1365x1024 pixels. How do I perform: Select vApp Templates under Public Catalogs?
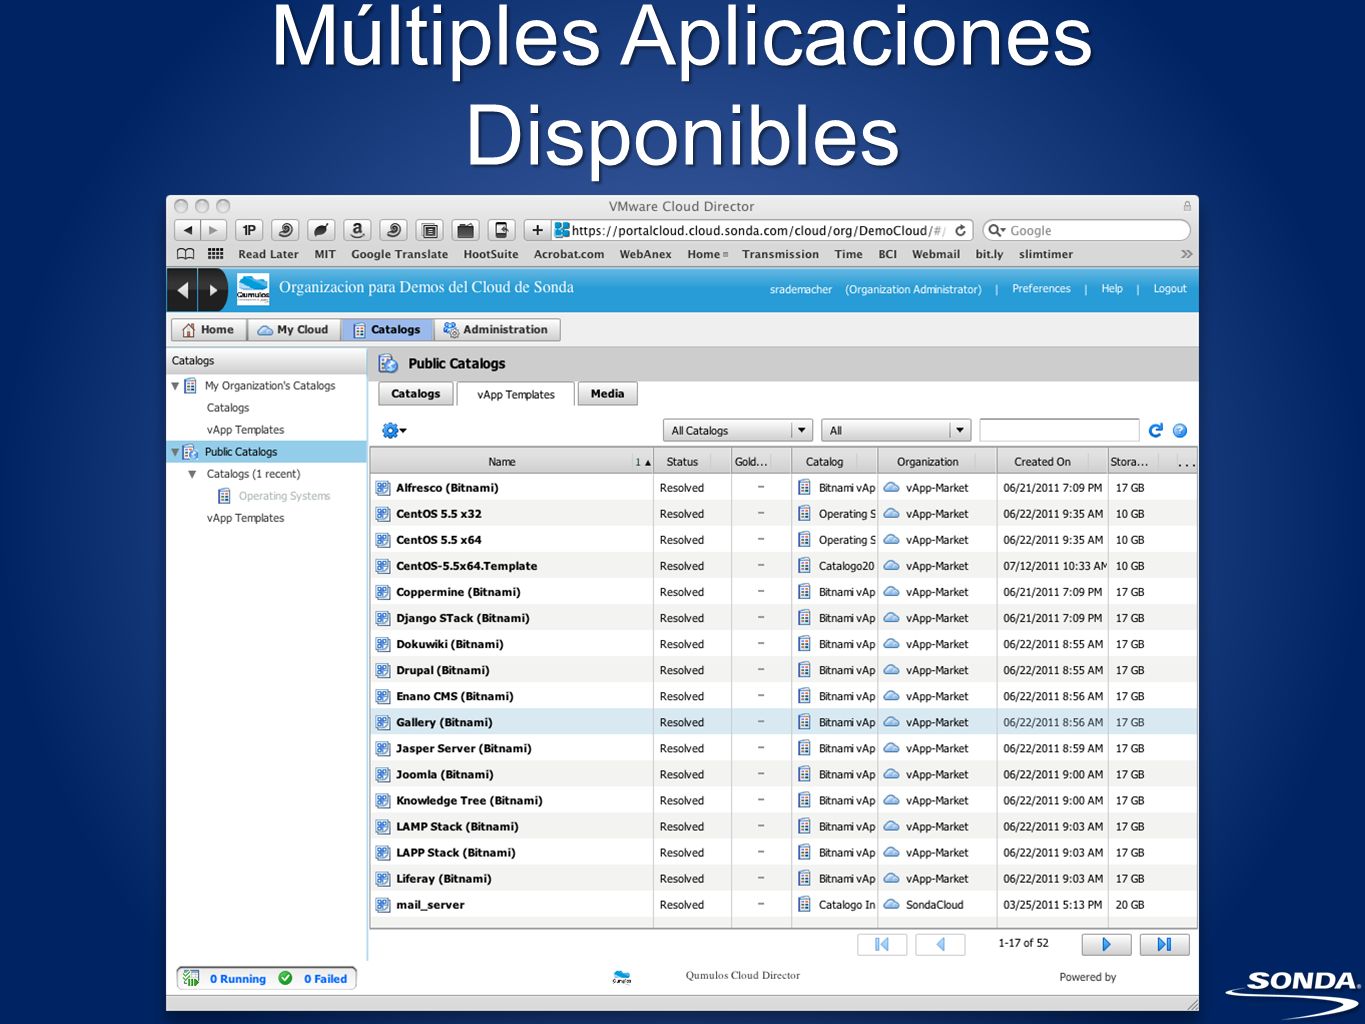click(x=245, y=518)
